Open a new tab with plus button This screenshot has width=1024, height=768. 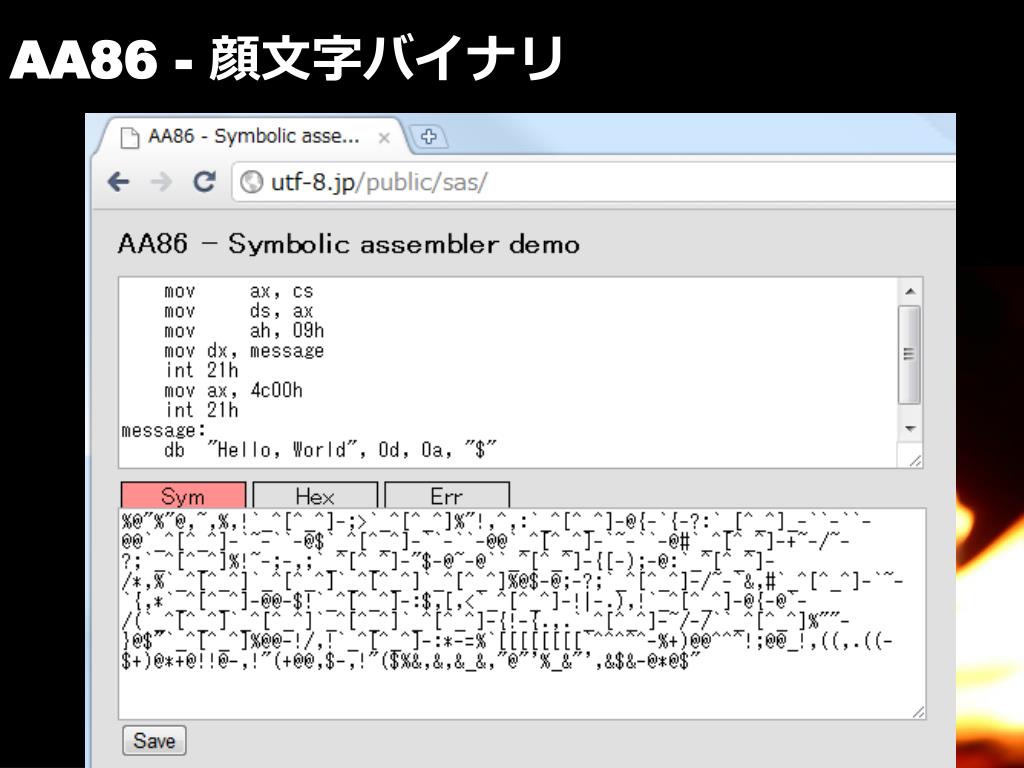[x=429, y=136]
